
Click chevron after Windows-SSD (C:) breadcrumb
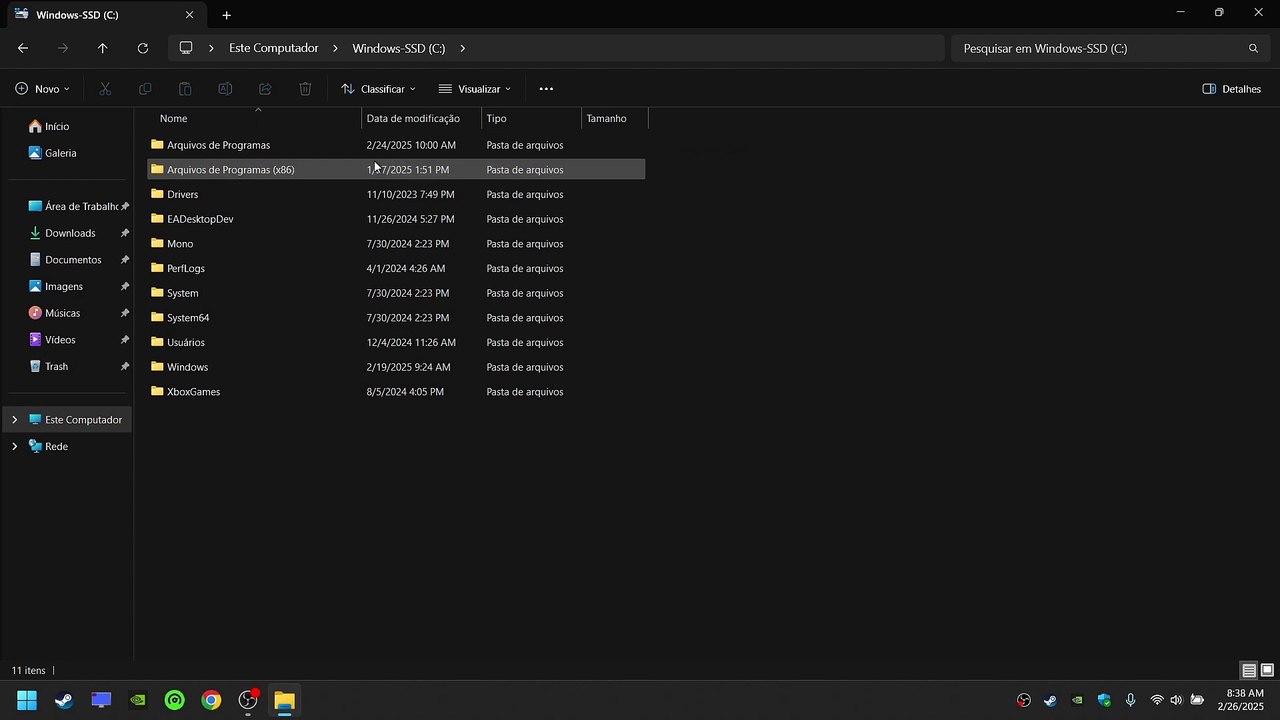[x=462, y=48]
